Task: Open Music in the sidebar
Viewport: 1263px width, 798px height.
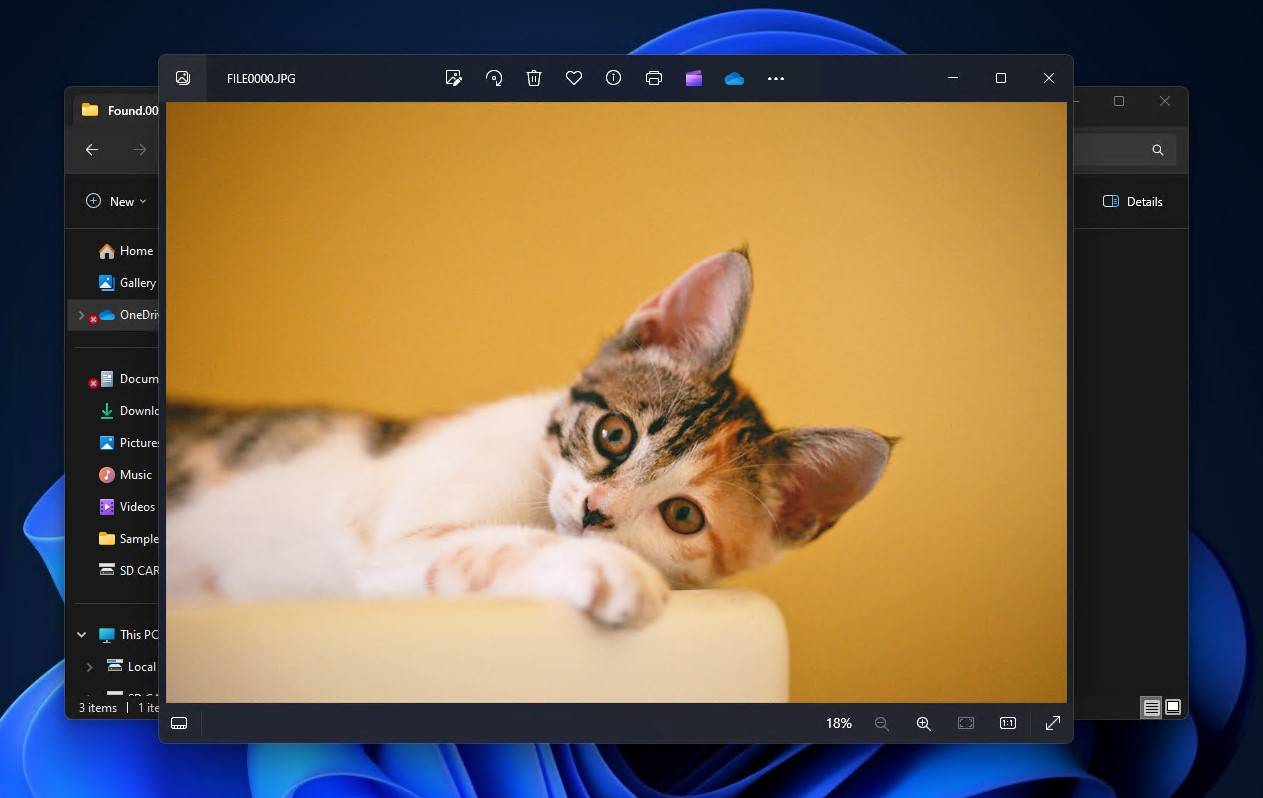Action: click(x=126, y=475)
